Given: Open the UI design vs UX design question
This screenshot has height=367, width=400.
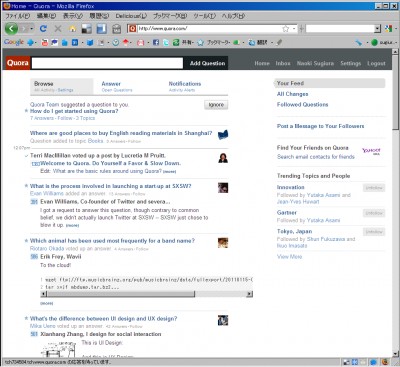Looking at the screenshot, I should click(103, 318).
